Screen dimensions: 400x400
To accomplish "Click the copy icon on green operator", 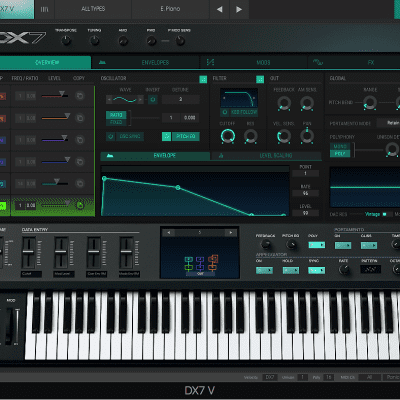I will coord(80,205).
